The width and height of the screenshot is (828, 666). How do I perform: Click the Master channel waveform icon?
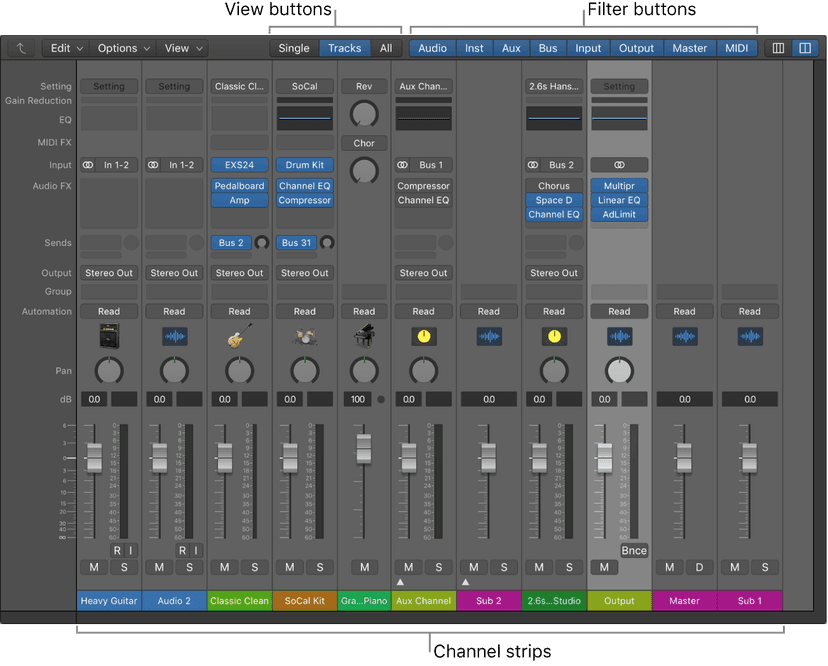pyautogui.click(x=684, y=336)
